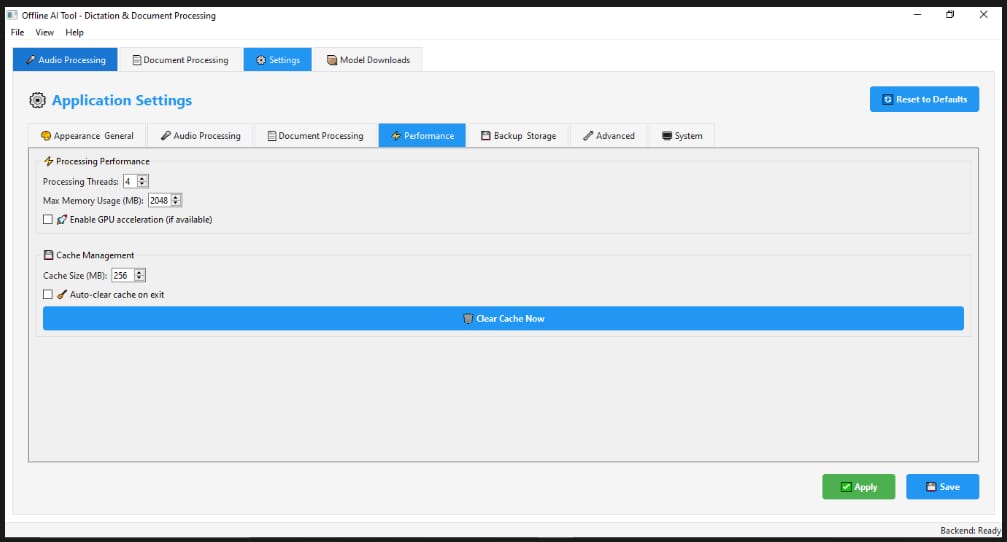1007x542 pixels.
Task: Decrease Max Memory Usage with down arrow
Action: (x=176, y=204)
